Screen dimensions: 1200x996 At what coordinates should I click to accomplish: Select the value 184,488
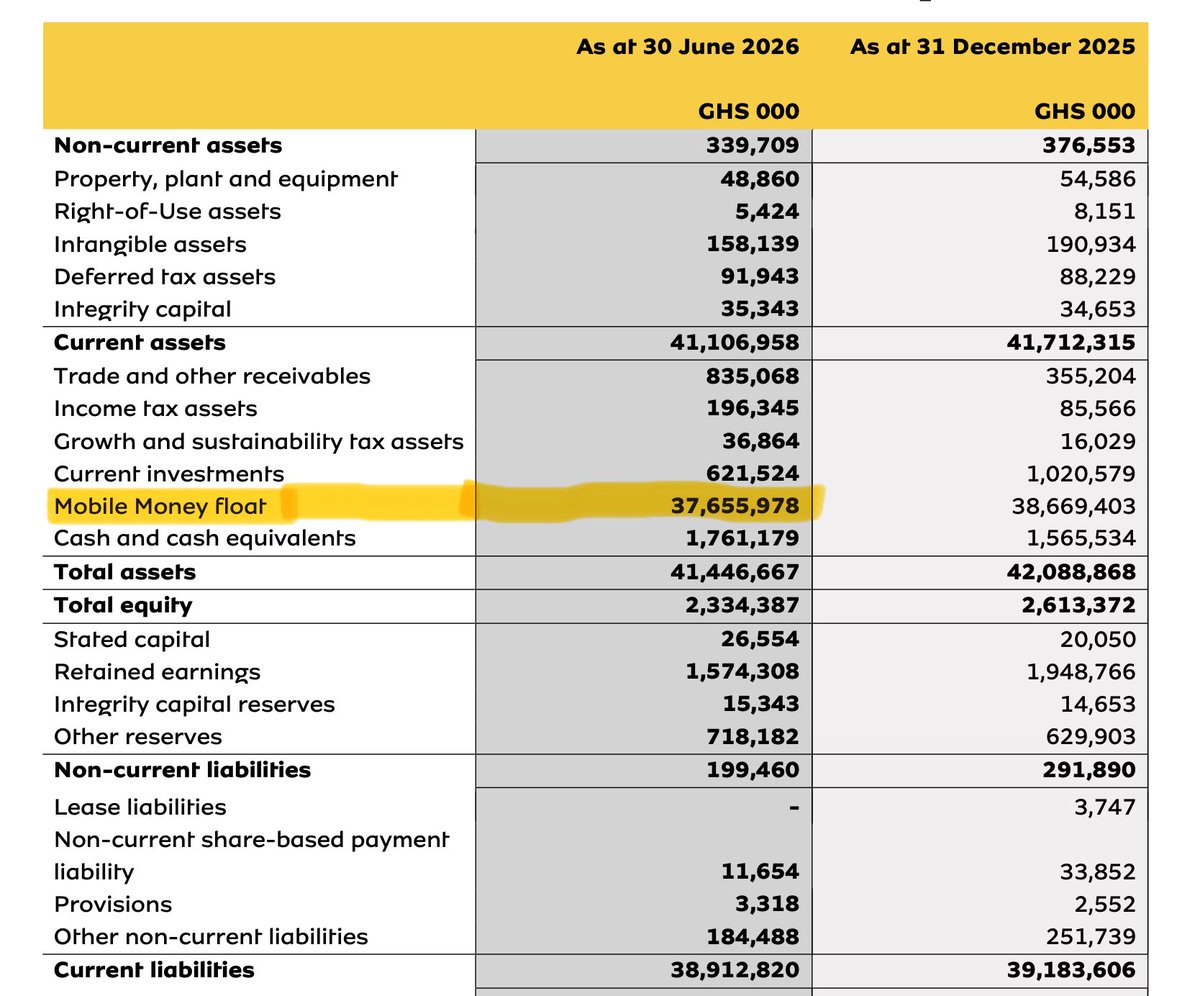coord(754,937)
